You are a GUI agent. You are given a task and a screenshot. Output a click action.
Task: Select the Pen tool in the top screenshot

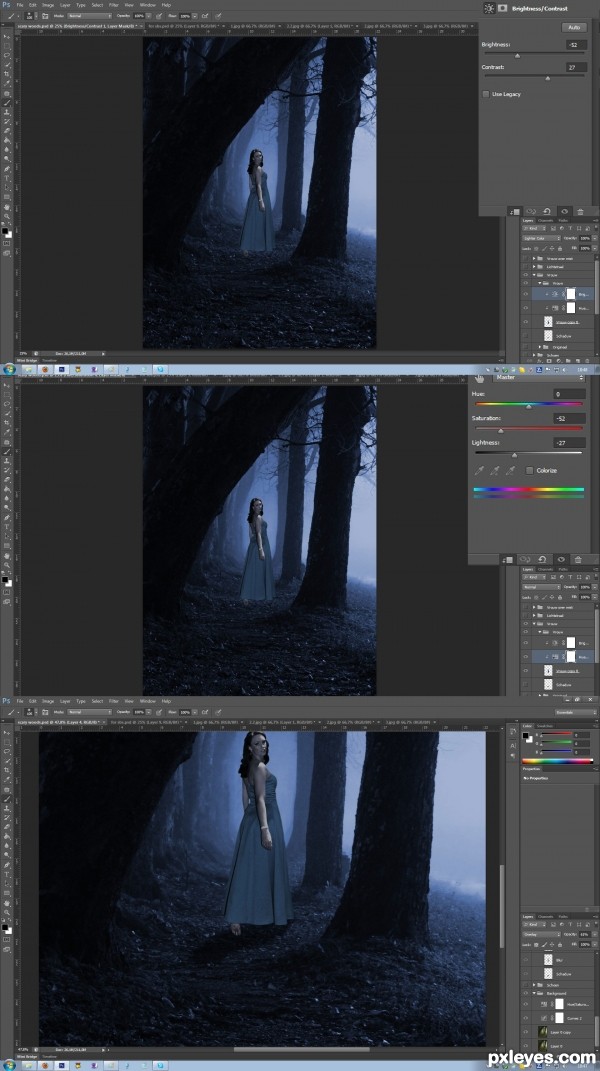(7, 169)
